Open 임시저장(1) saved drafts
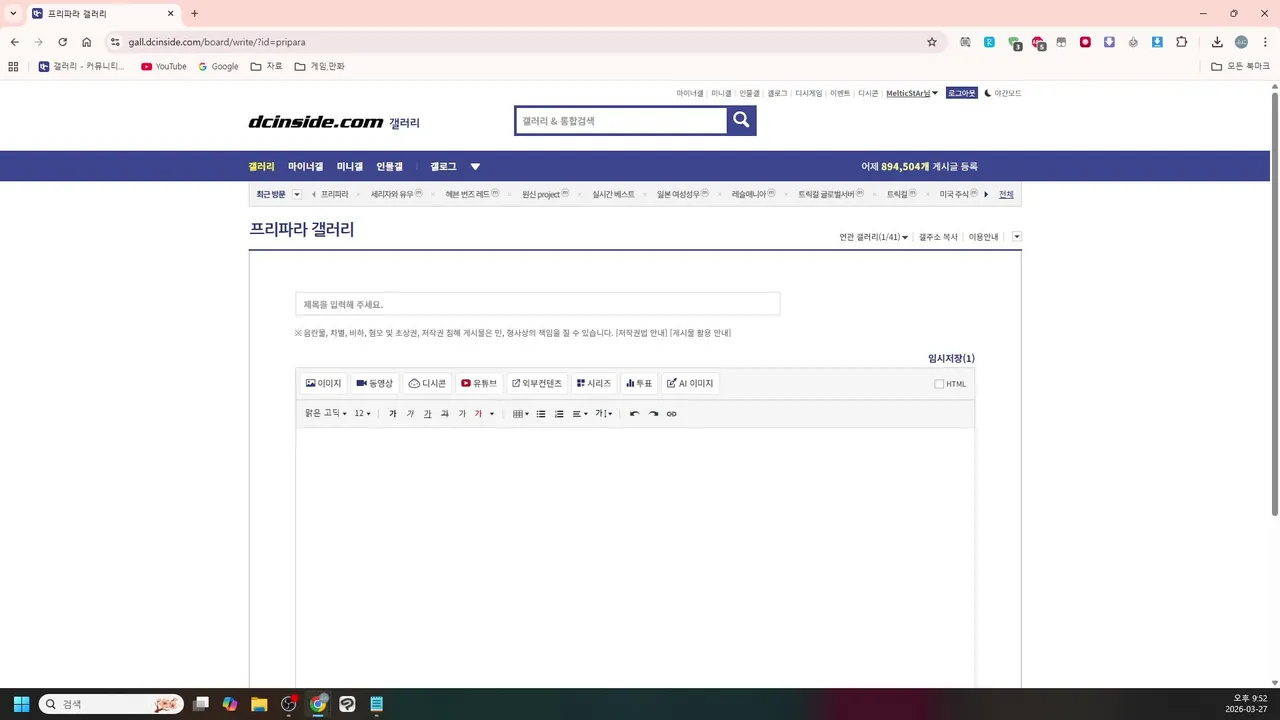This screenshot has width=1280, height=720. pos(951,358)
